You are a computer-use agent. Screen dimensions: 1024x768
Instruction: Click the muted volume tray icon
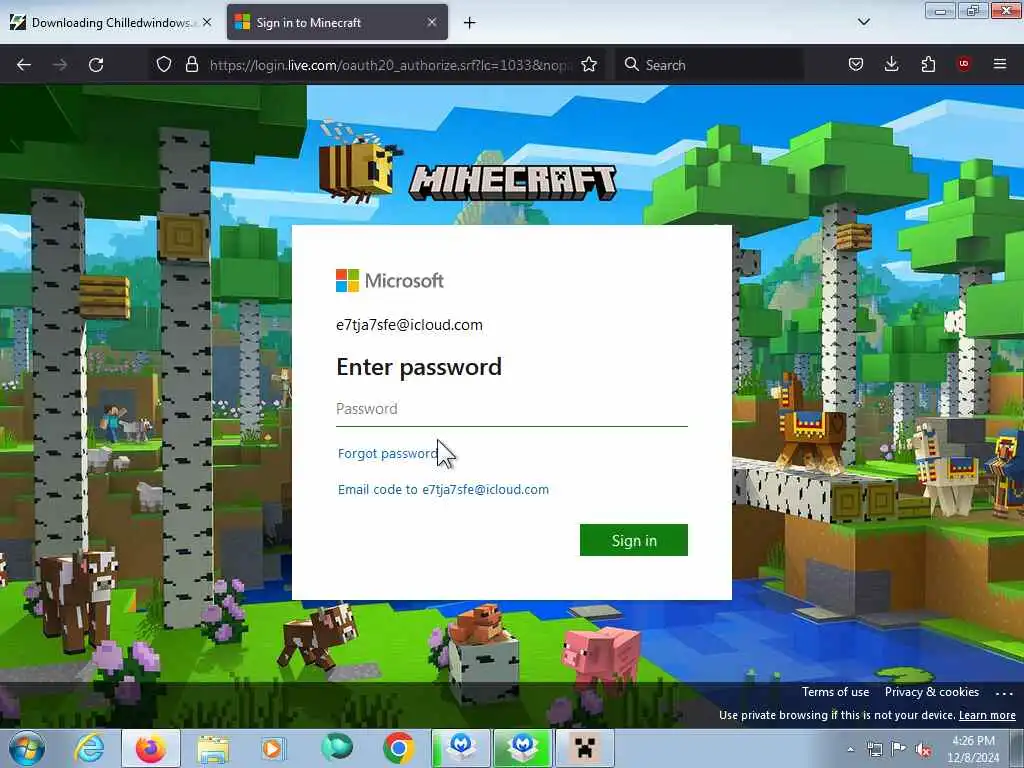(x=923, y=750)
